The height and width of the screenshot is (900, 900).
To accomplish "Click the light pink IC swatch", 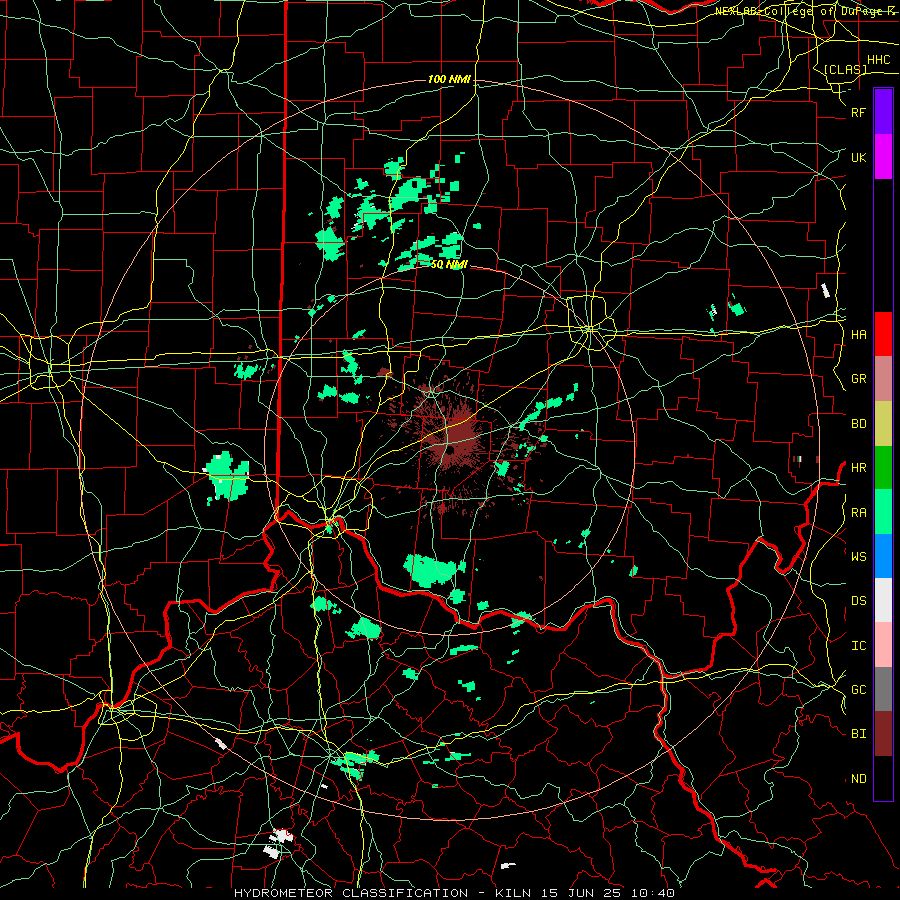I will 883,645.
